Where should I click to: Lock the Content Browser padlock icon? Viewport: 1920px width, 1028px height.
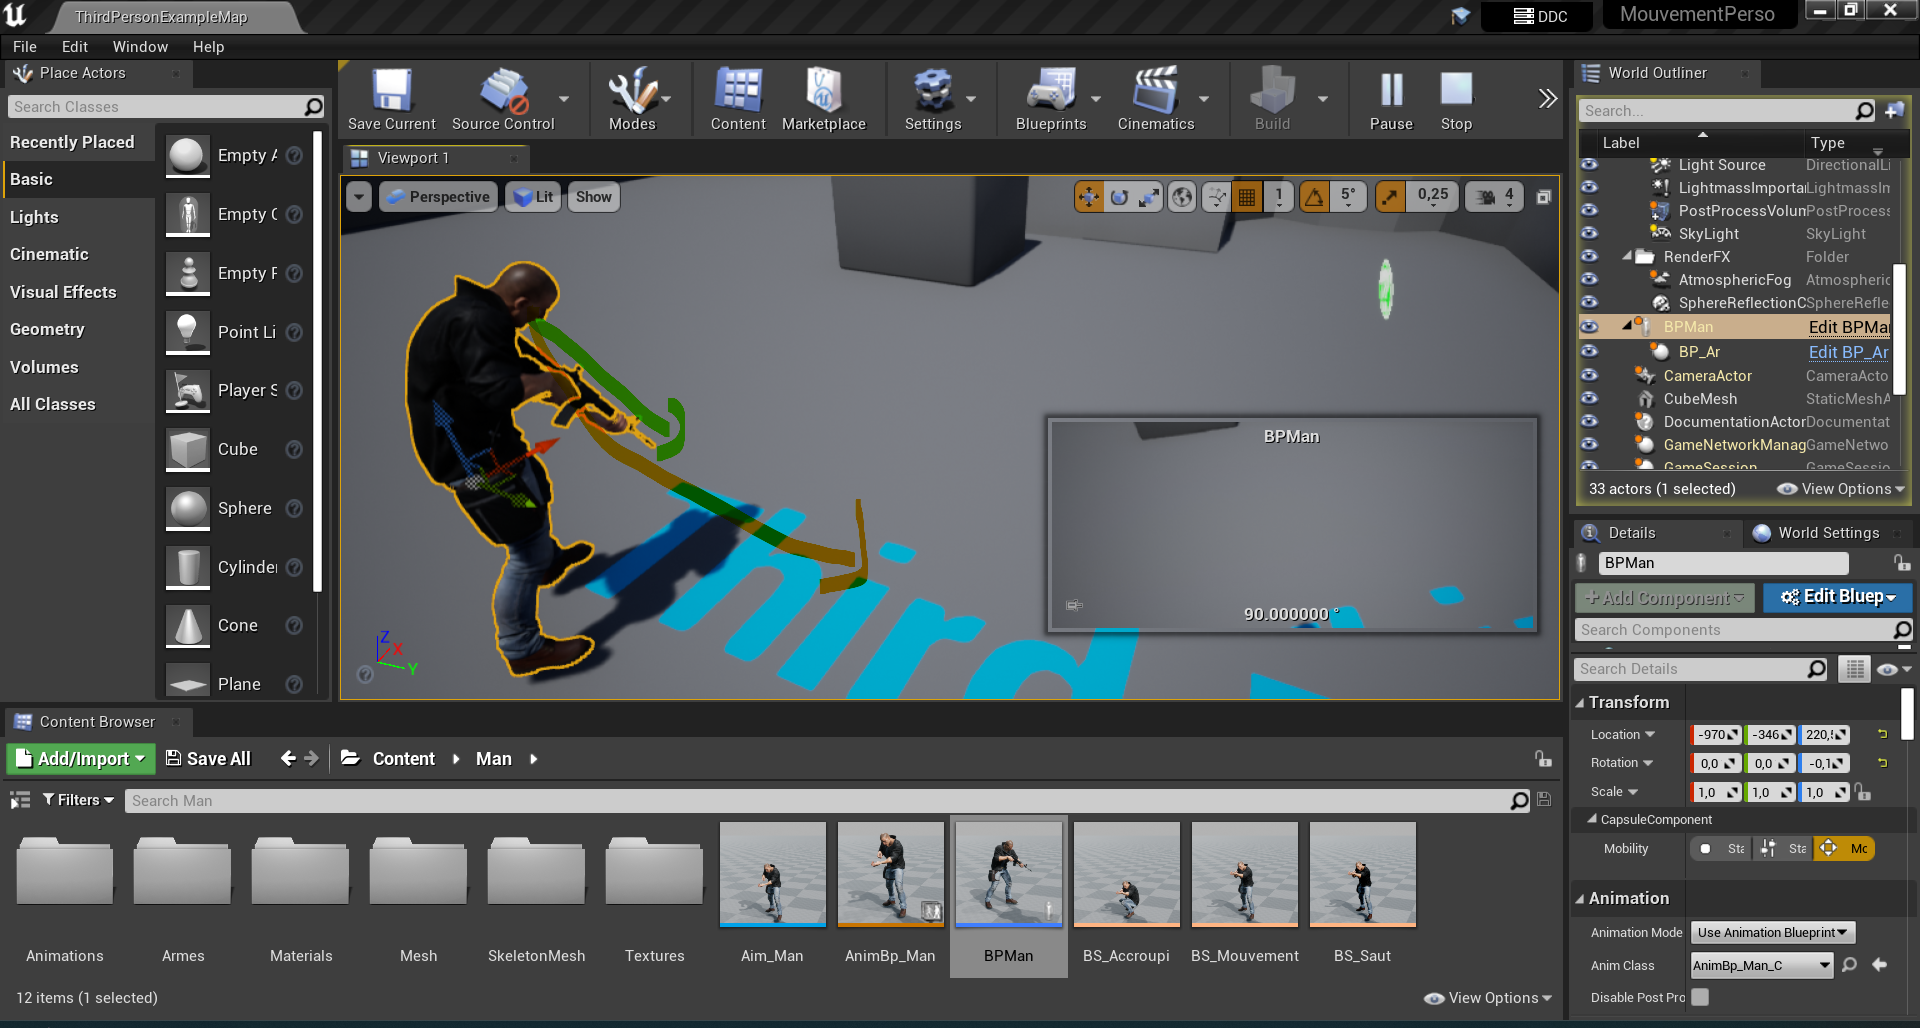coord(1543,759)
